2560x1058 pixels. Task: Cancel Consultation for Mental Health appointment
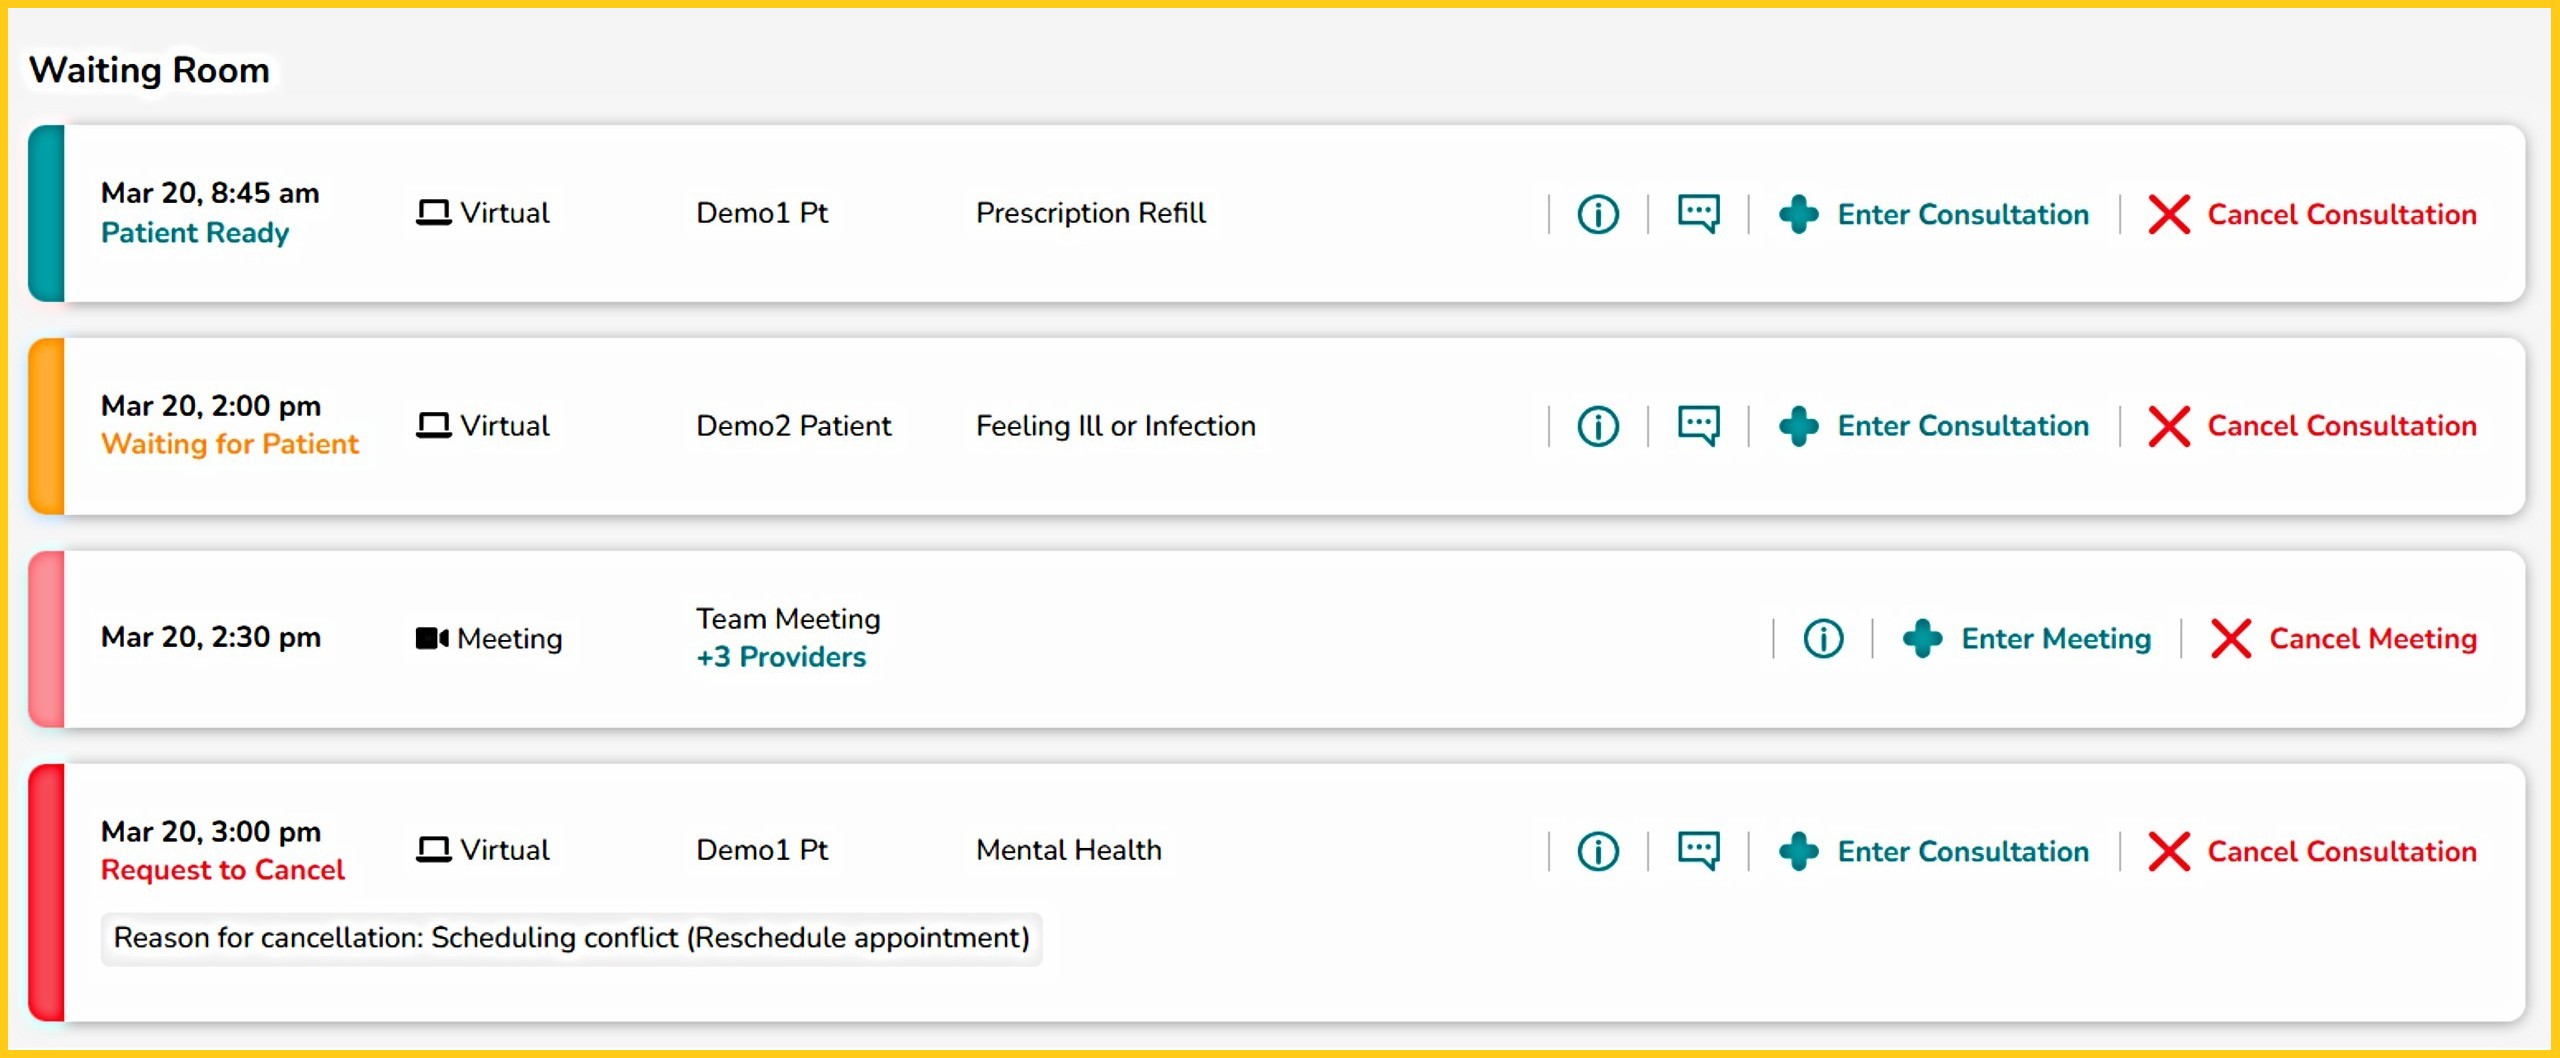pyautogui.click(x=2340, y=852)
